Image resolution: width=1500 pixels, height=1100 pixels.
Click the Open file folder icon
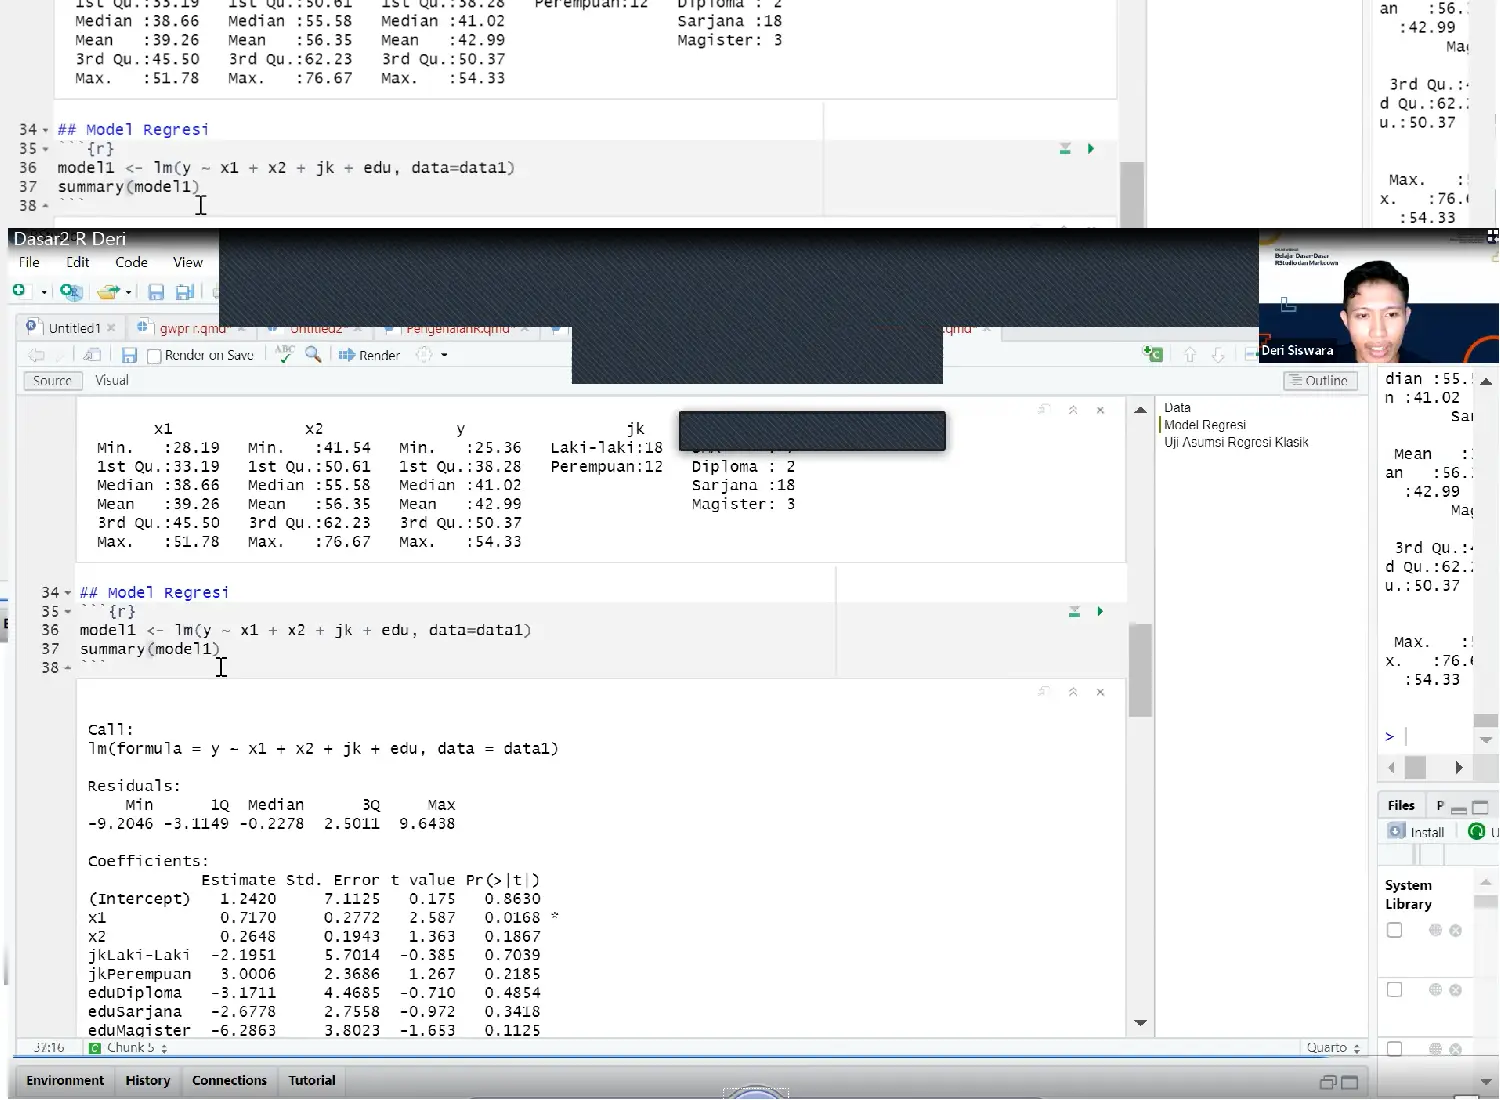[x=108, y=292]
